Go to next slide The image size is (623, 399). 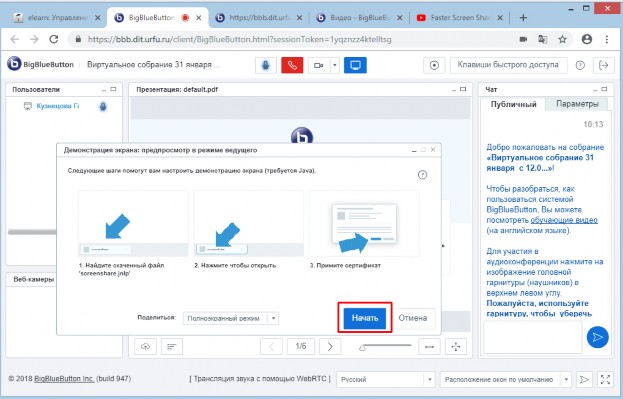[330, 347]
